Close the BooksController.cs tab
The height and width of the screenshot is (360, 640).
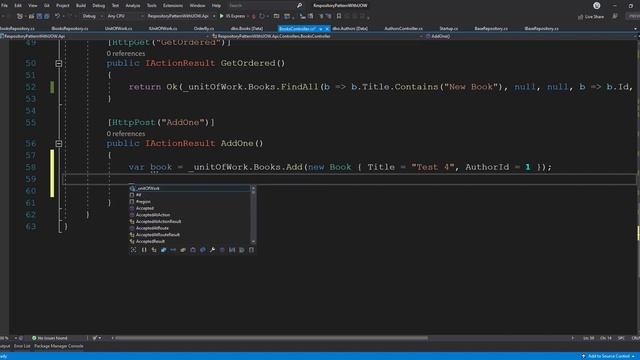click(x=327, y=29)
